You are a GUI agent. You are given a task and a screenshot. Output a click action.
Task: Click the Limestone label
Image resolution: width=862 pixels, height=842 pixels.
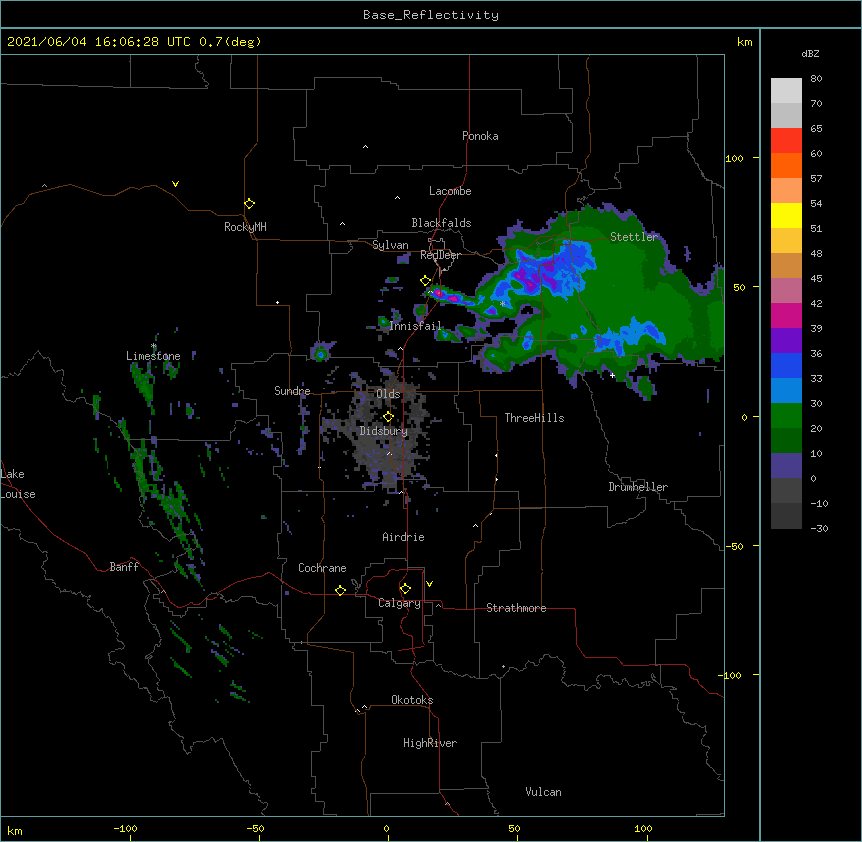pyautogui.click(x=153, y=356)
